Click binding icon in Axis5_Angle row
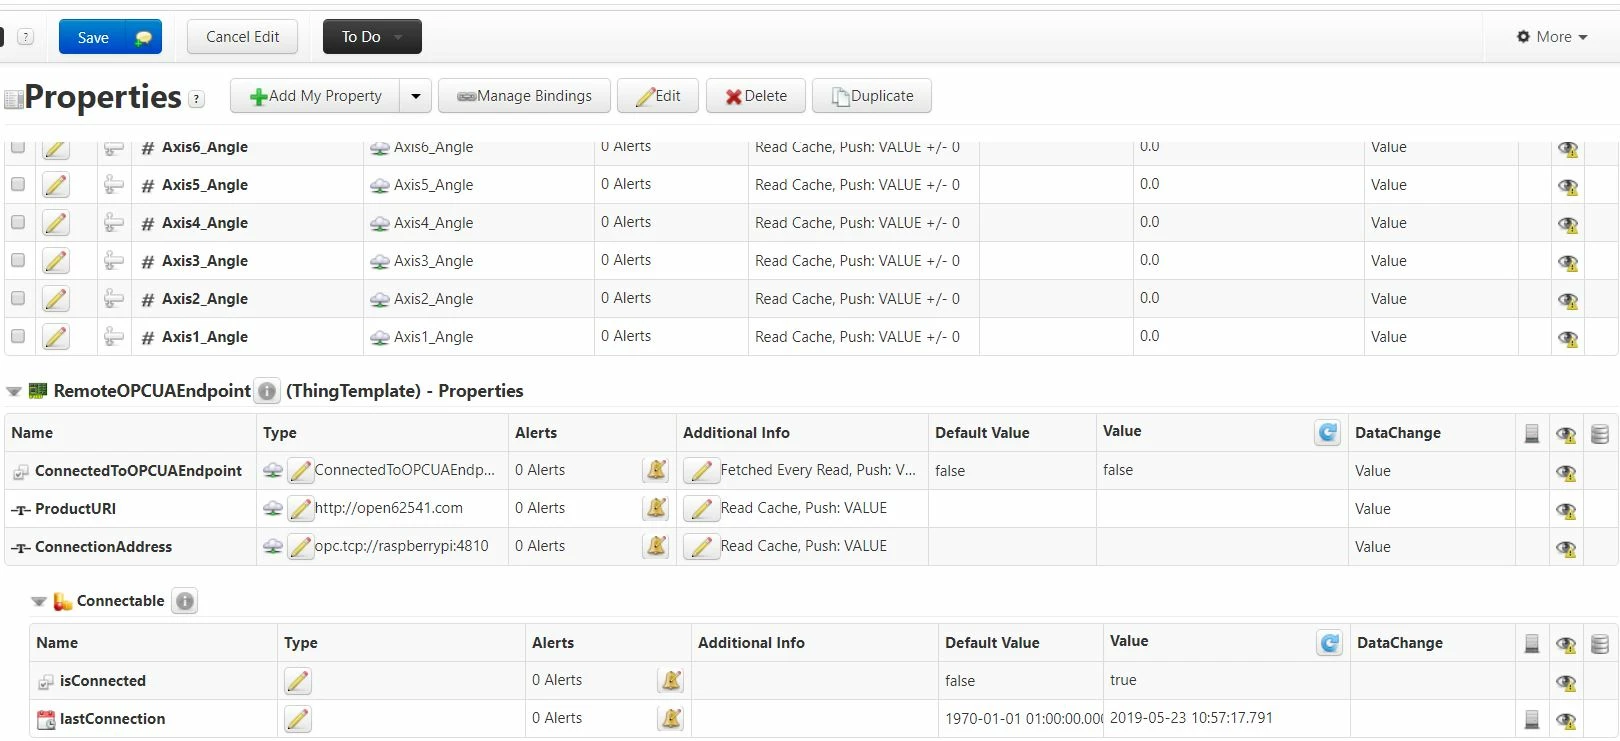The image size is (1620, 741). [114, 185]
